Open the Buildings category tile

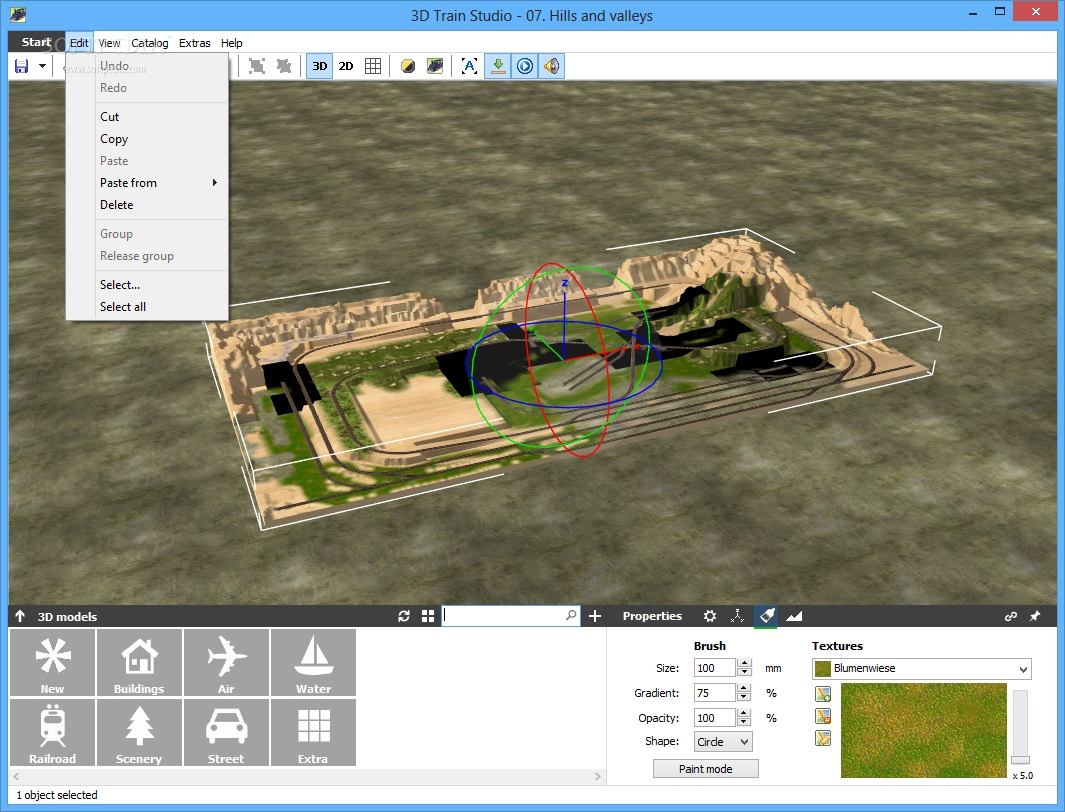coord(139,663)
